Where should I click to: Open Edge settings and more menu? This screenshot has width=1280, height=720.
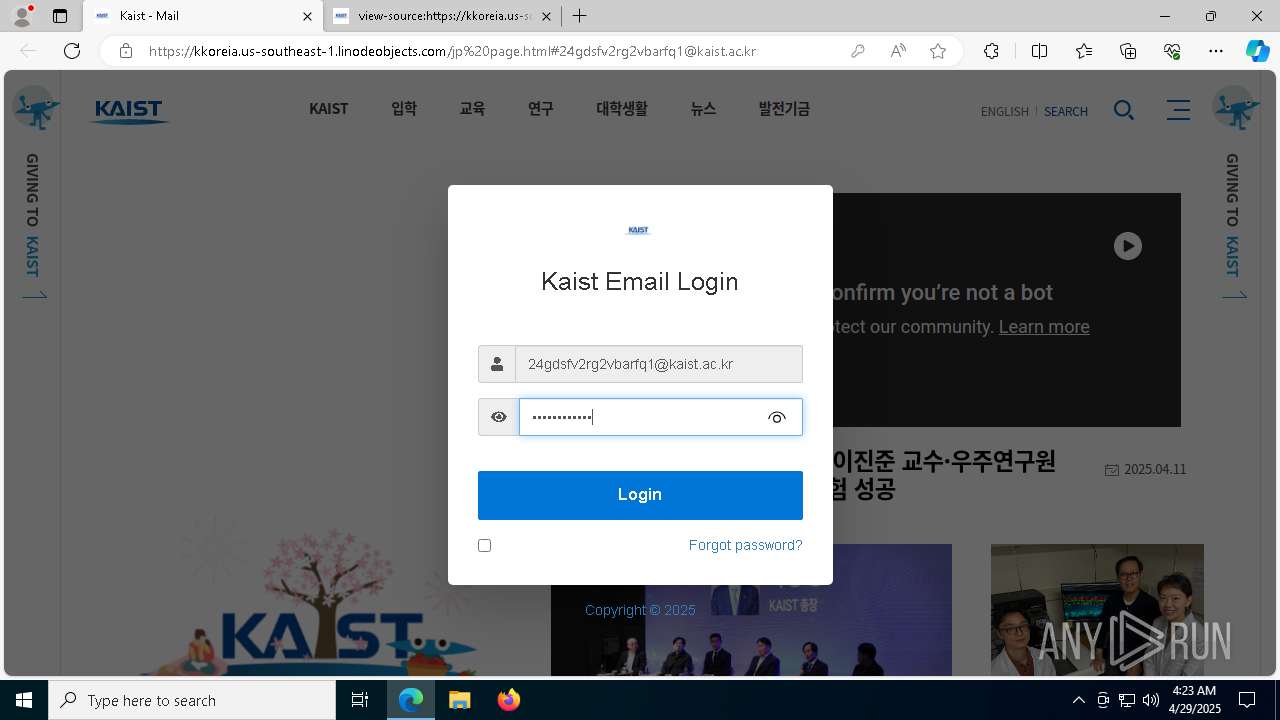[x=1216, y=51]
